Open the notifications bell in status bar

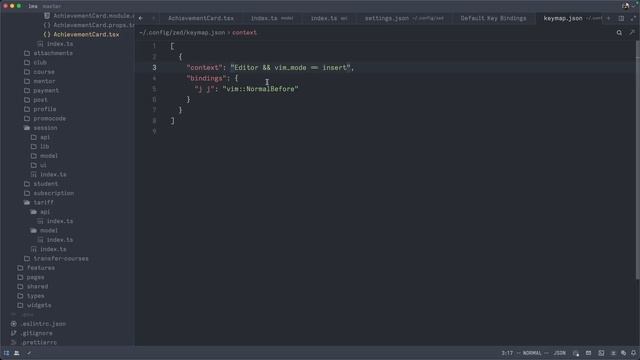(x=633, y=353)
